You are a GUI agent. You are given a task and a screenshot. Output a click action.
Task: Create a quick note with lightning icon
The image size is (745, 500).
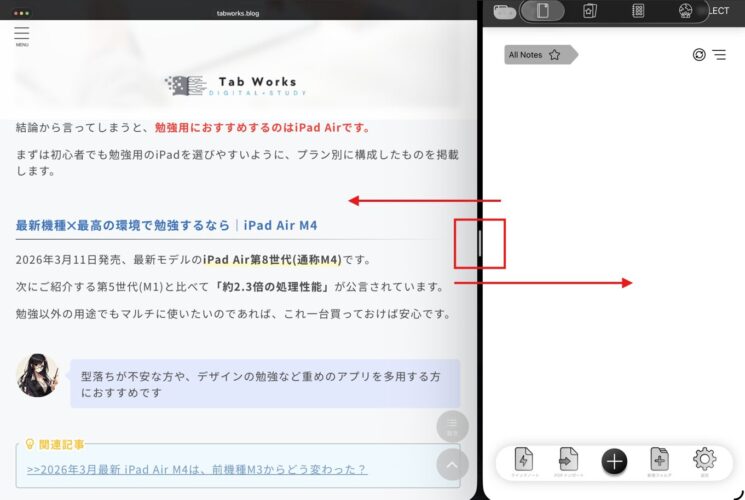click(x=523, y=460)
